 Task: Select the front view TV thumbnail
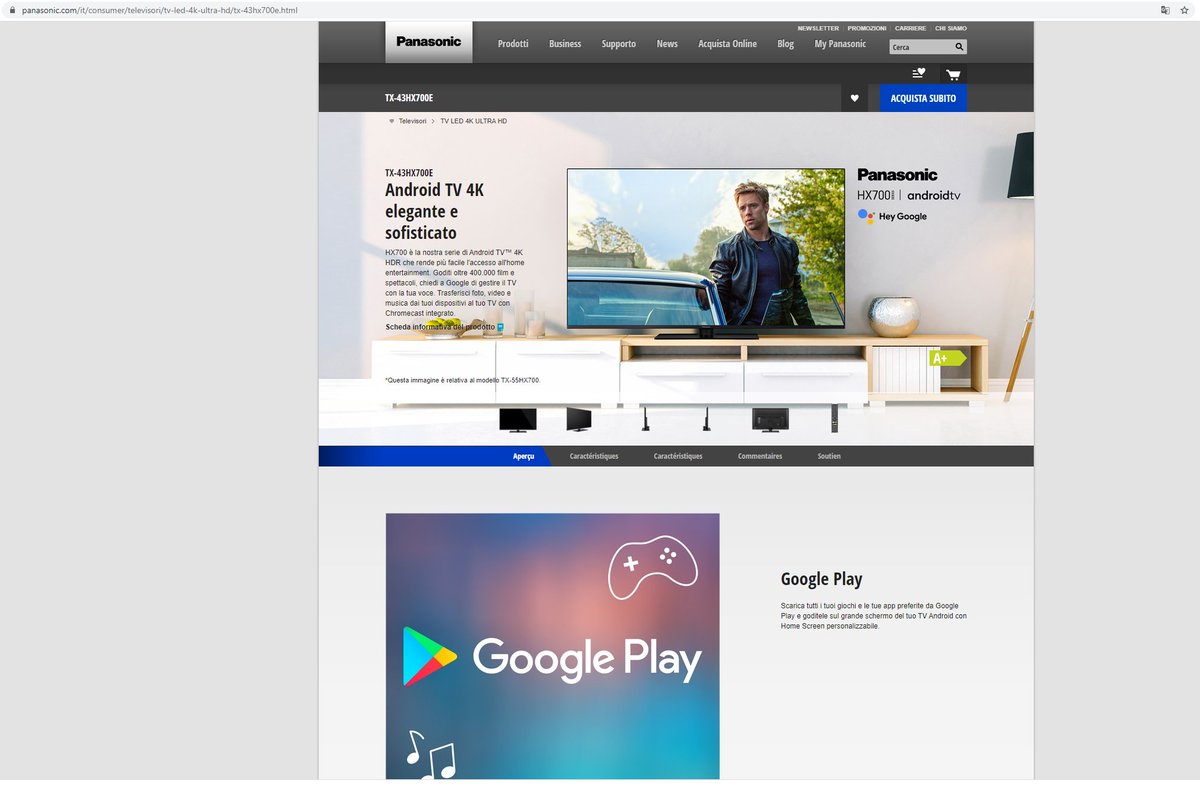[x=518, y=419]
